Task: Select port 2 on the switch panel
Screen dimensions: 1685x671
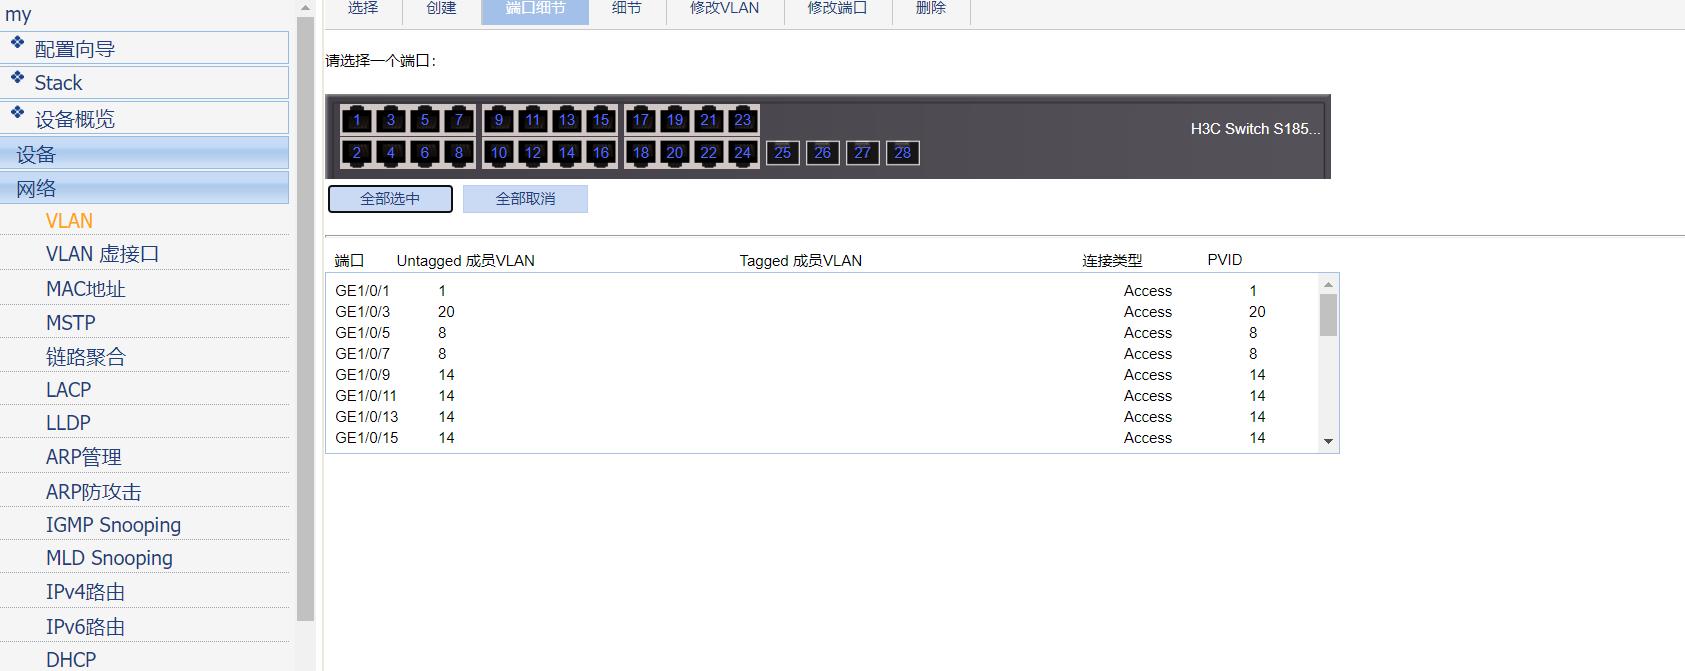Action: (357, 153)
